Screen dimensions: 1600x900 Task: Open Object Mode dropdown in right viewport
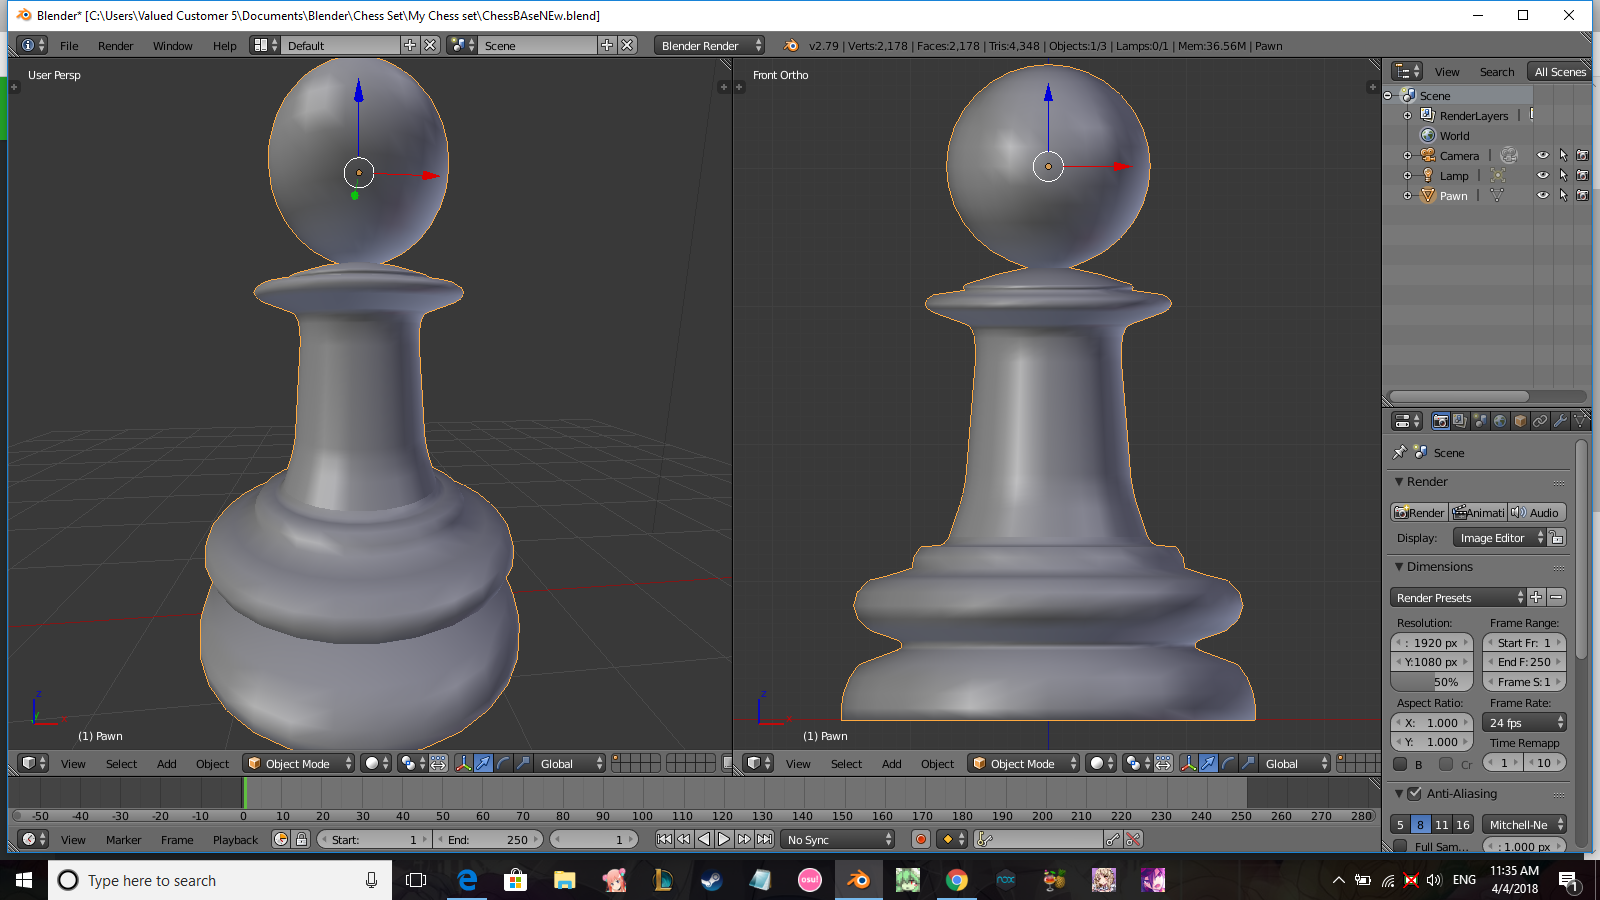coord(1024,763)
